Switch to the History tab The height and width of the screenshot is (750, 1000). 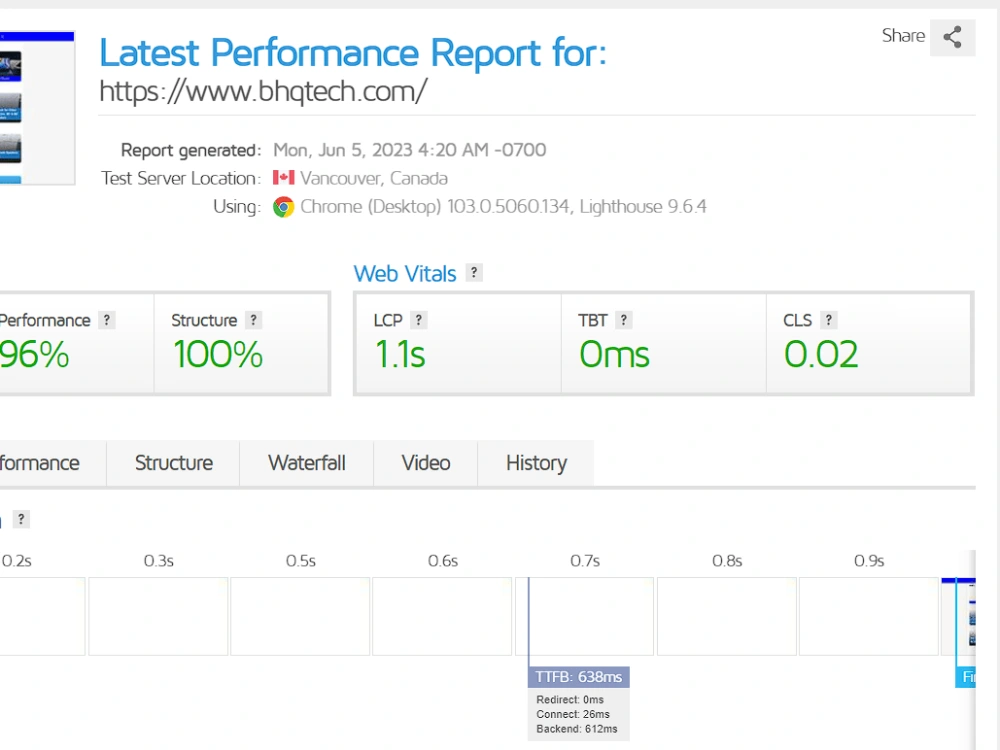(x=536, y=463)
